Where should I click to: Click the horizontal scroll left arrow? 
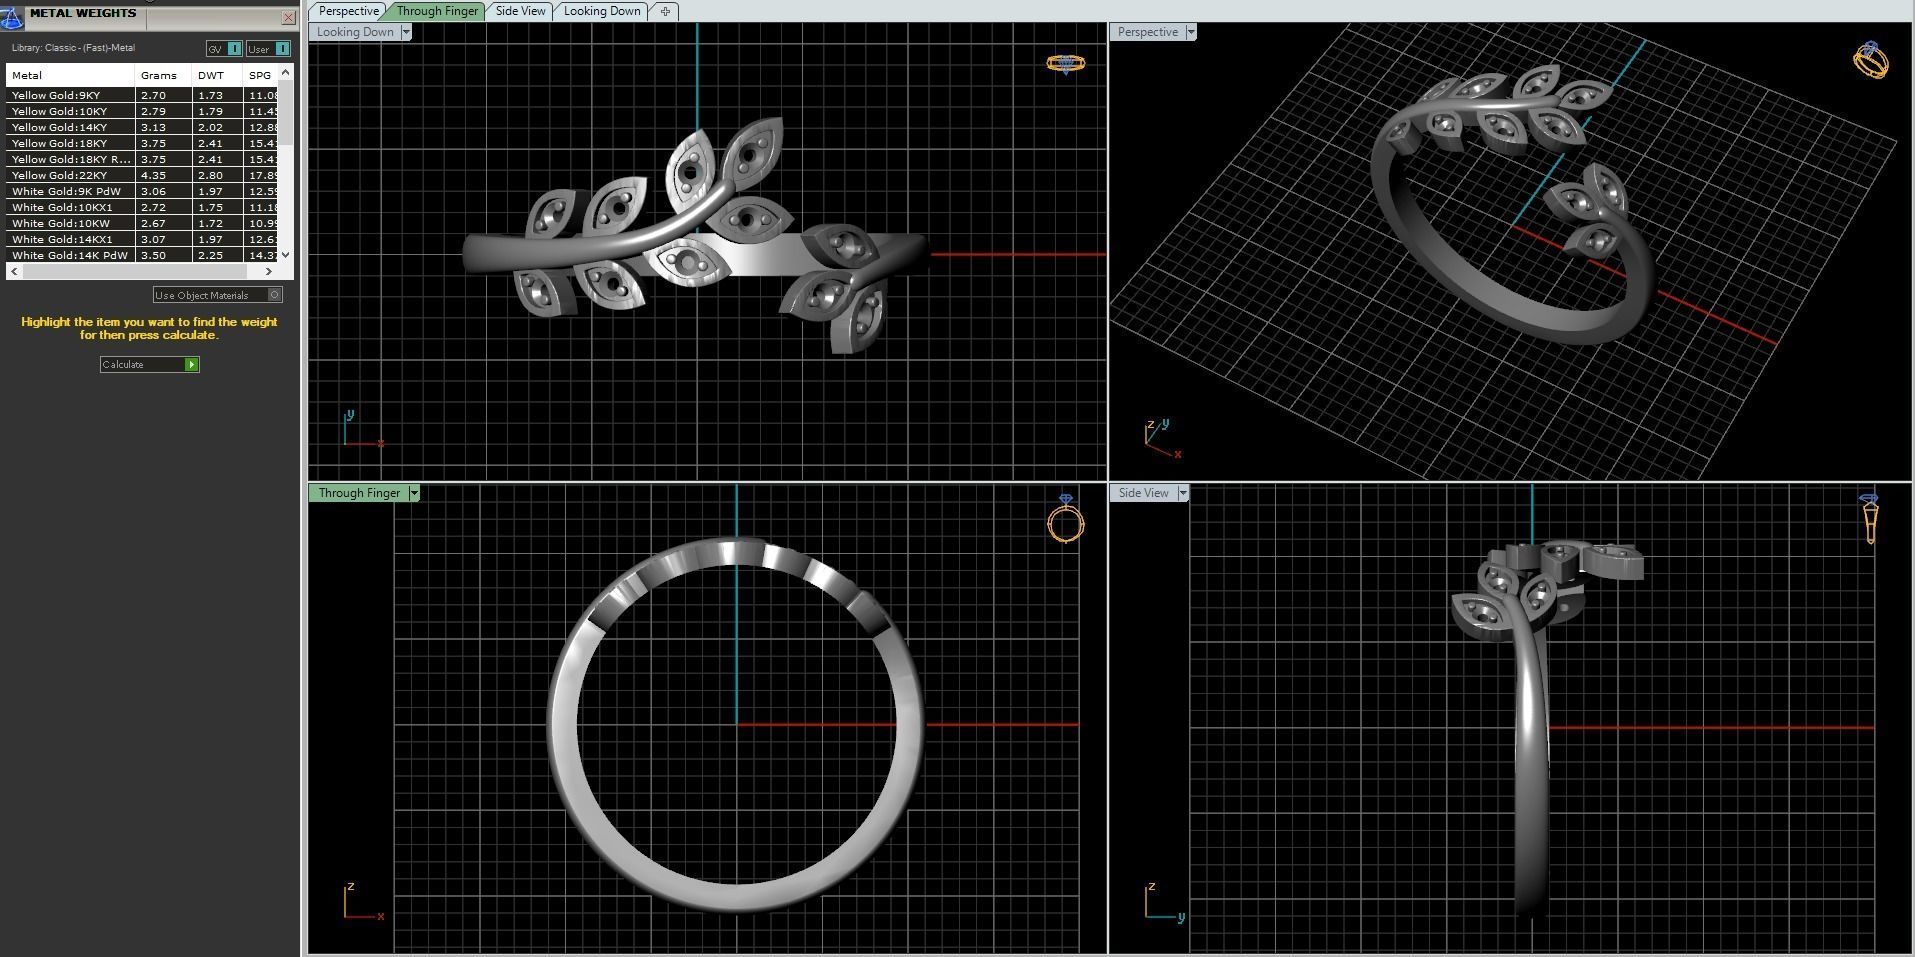tap(14, 271)
